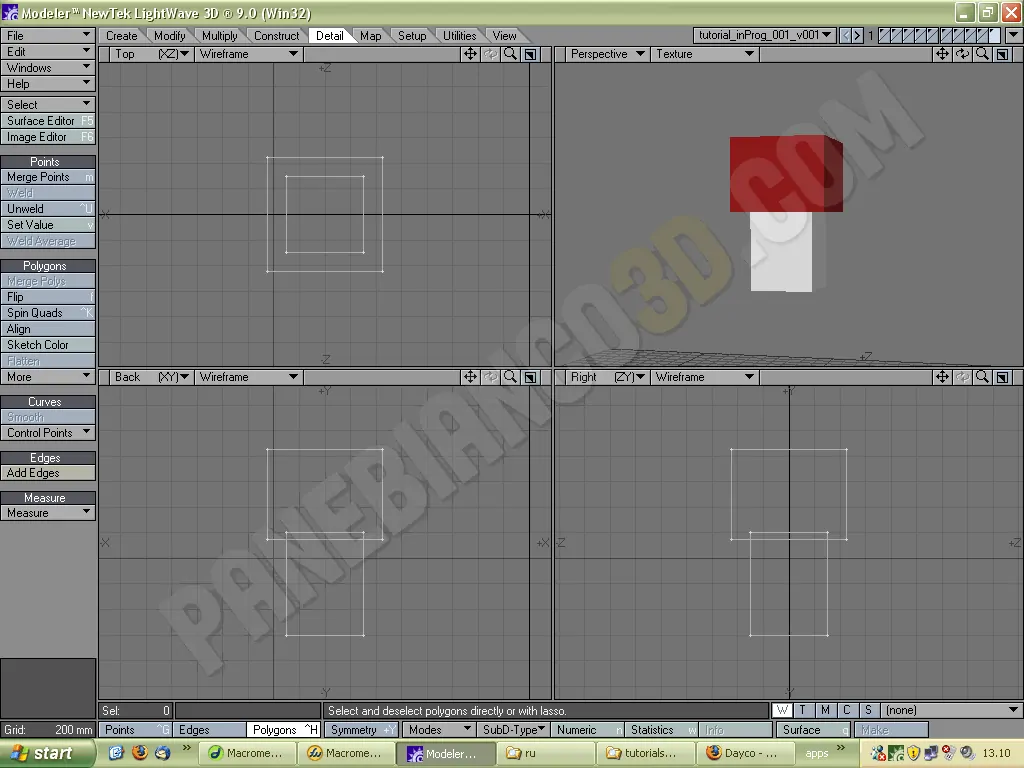The width and height of the screenshot is (1024, 768).
Task: Open the tutorial_inProg_001_v001 object dropdown
Action: pyautogui.click(x=764, y=35)
